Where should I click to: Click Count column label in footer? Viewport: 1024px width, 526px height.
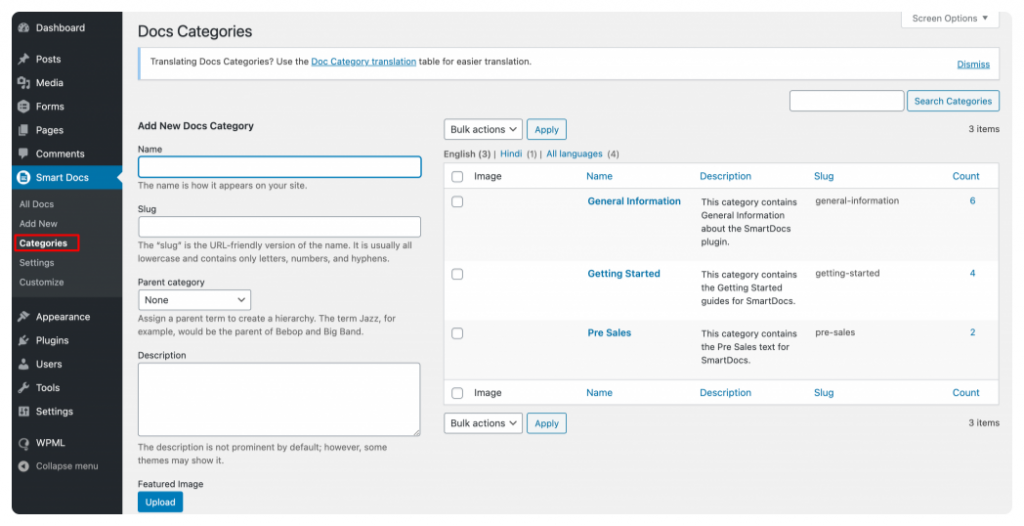(966, 393)
